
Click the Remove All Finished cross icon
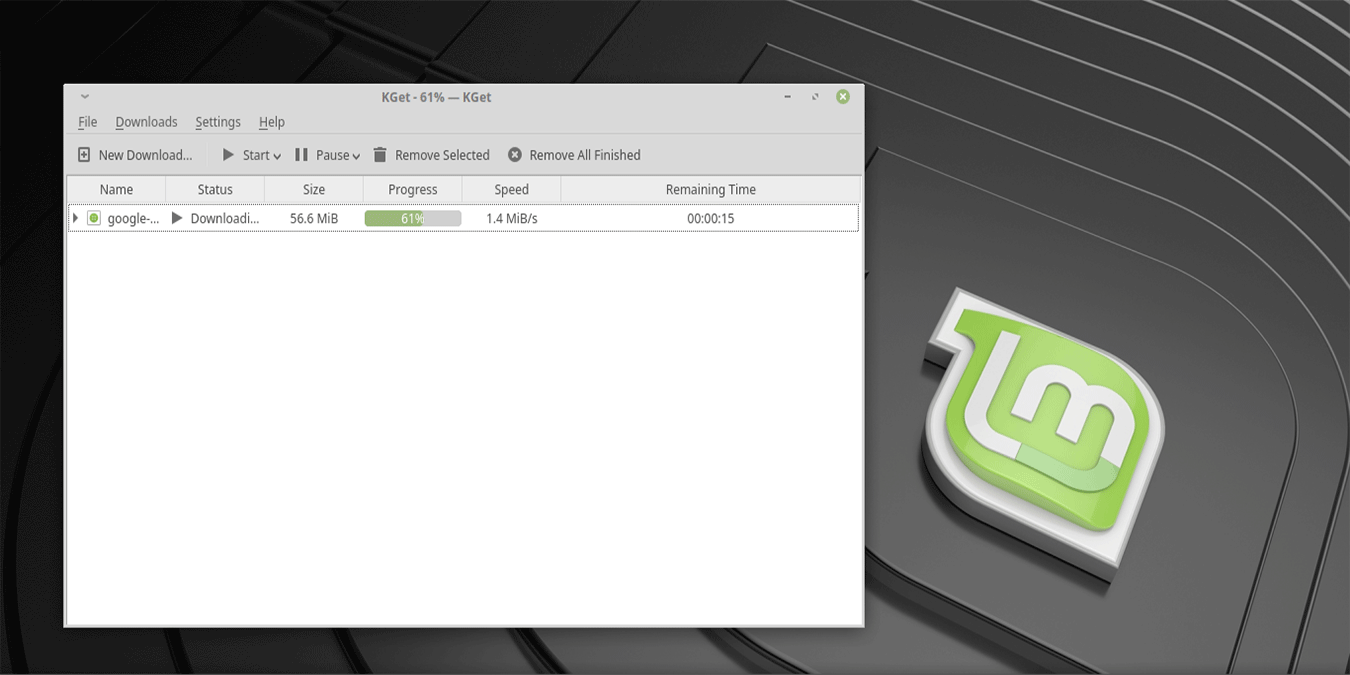pyautogui.click(x=514, y=154)
